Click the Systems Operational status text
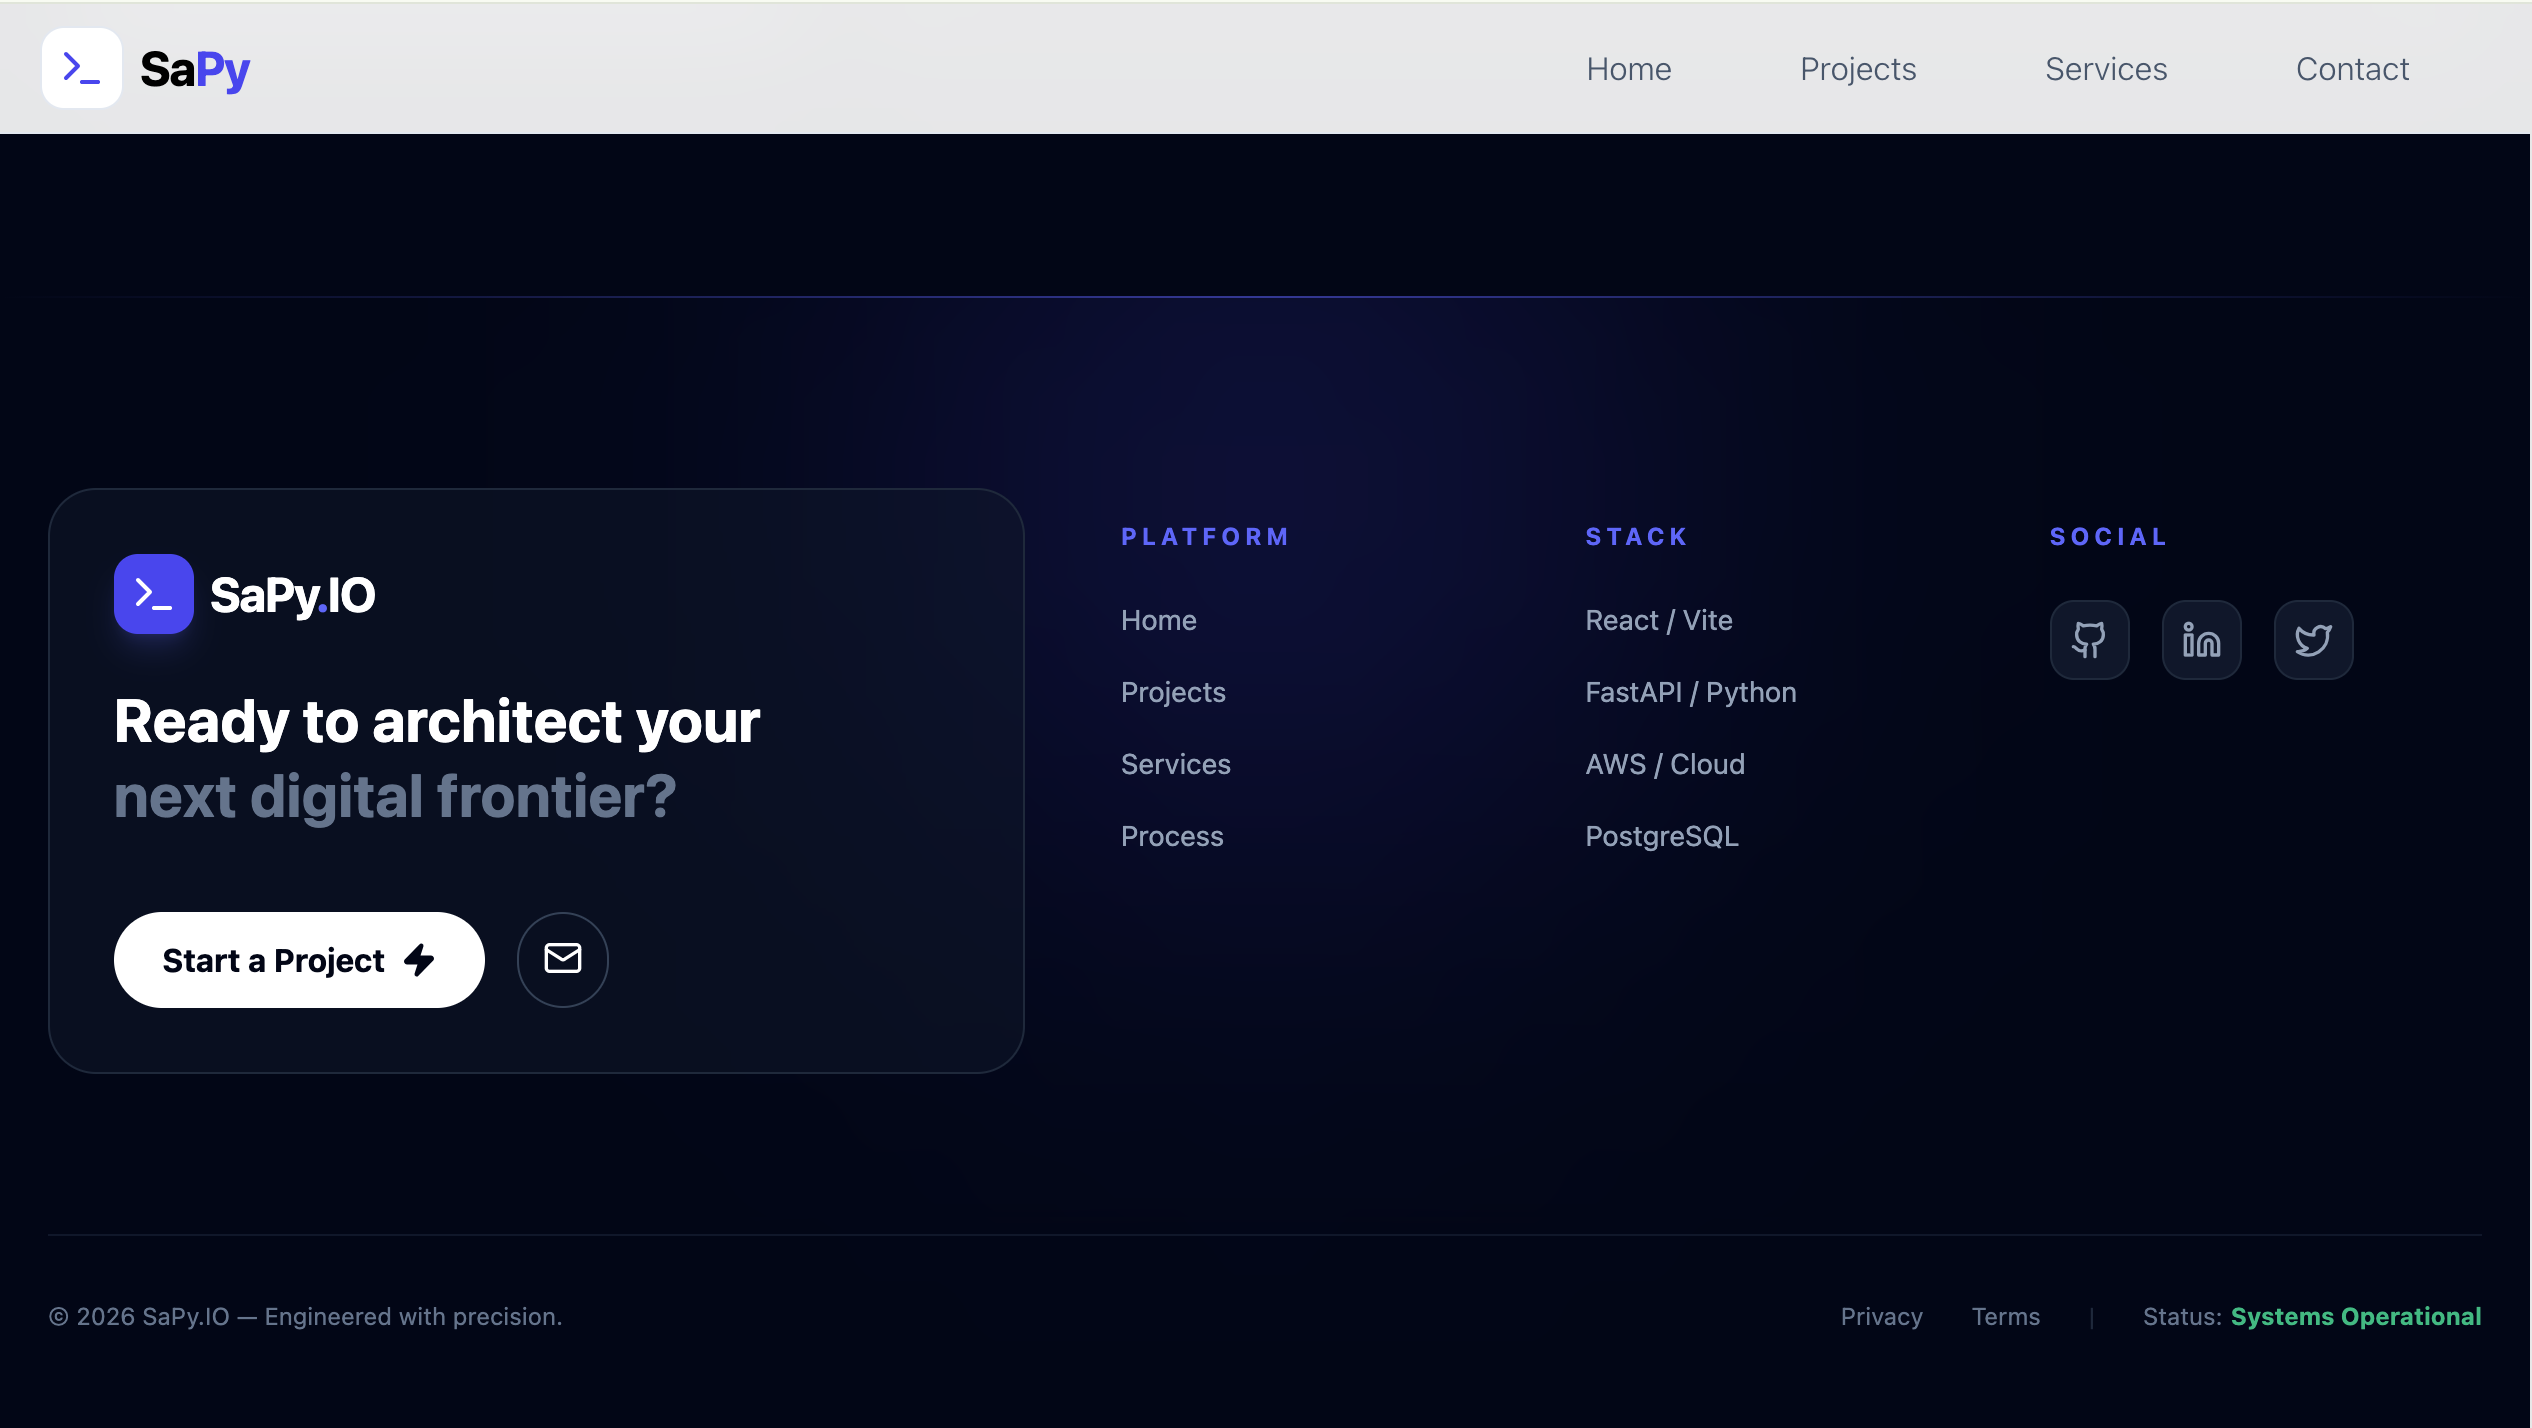 (2356, 1317)
